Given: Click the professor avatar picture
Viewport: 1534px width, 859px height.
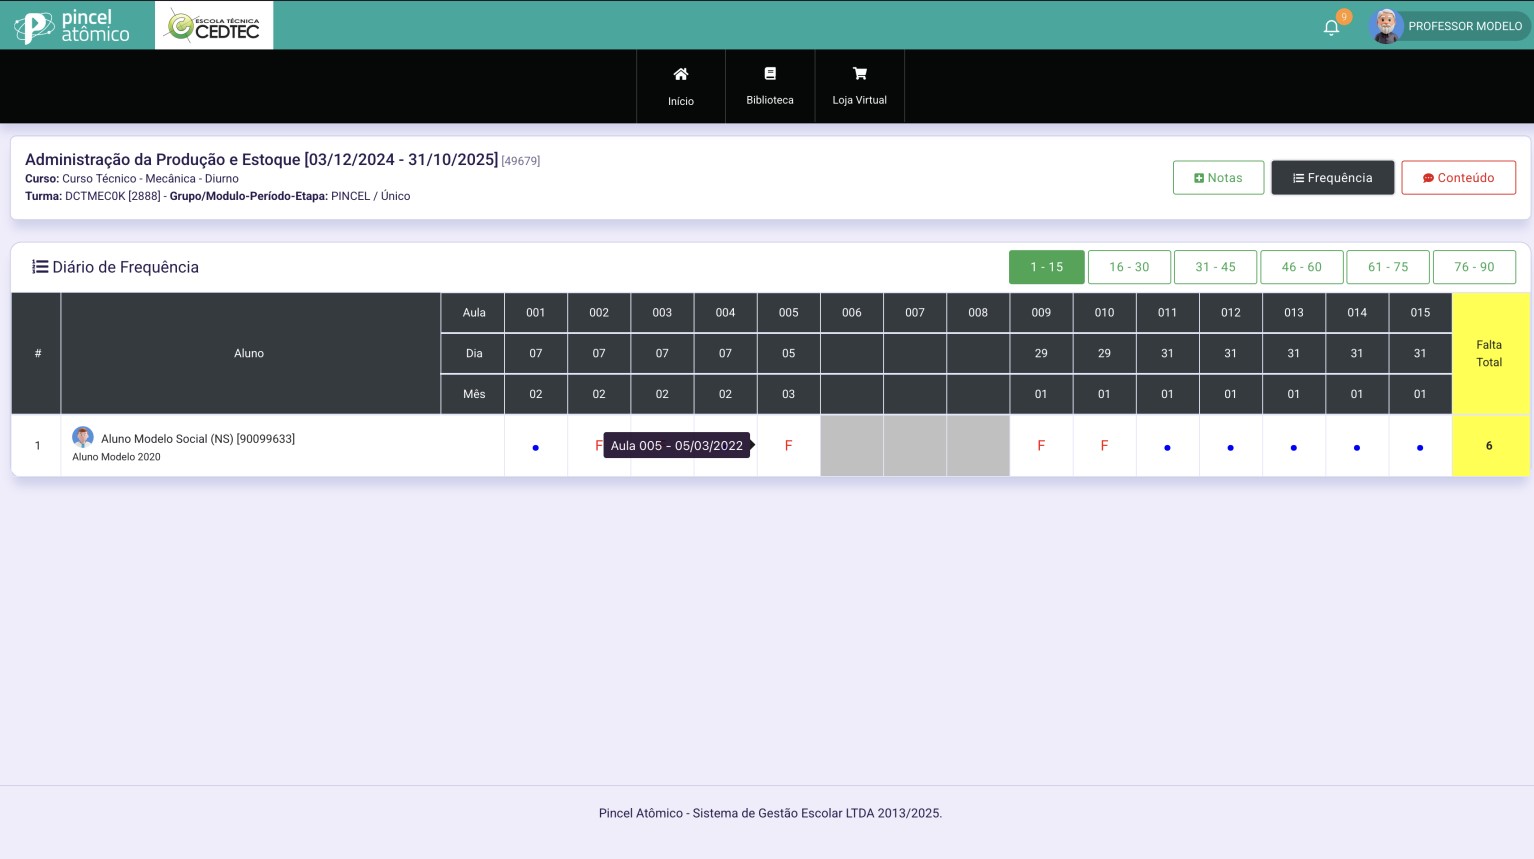Looking at the screenshot, I should [x=1385, y=26].
